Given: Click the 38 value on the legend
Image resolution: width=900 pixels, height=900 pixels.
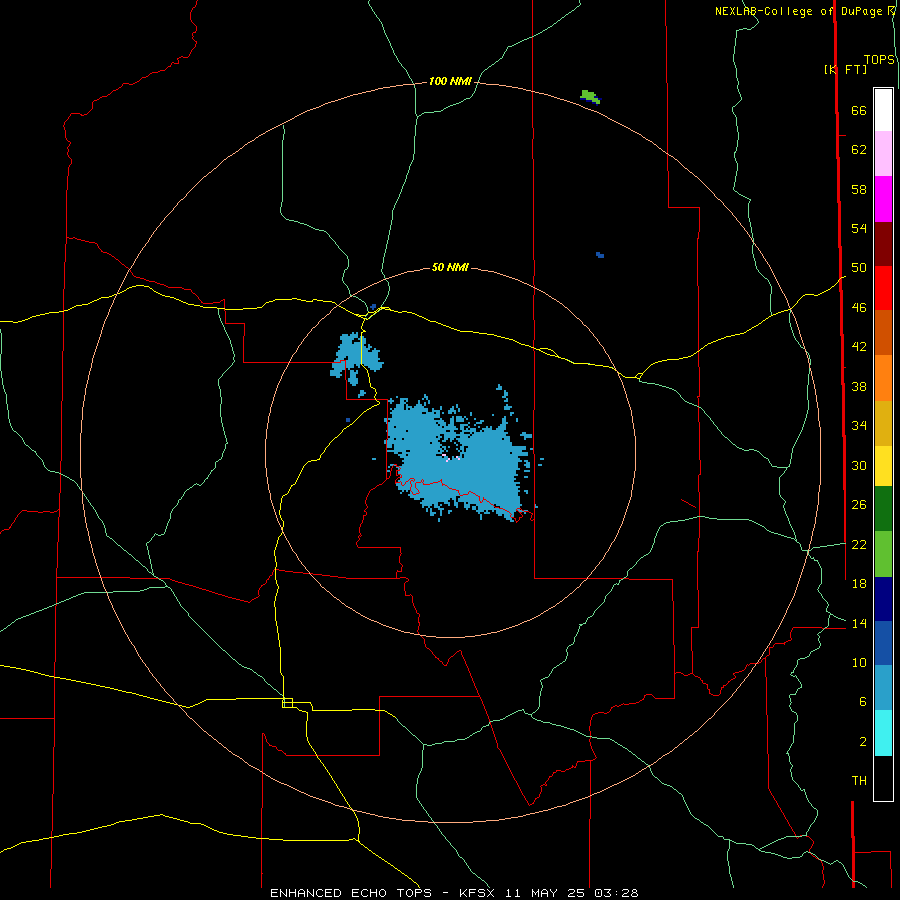Looking at the screenshot, I should tap(859, 386).
